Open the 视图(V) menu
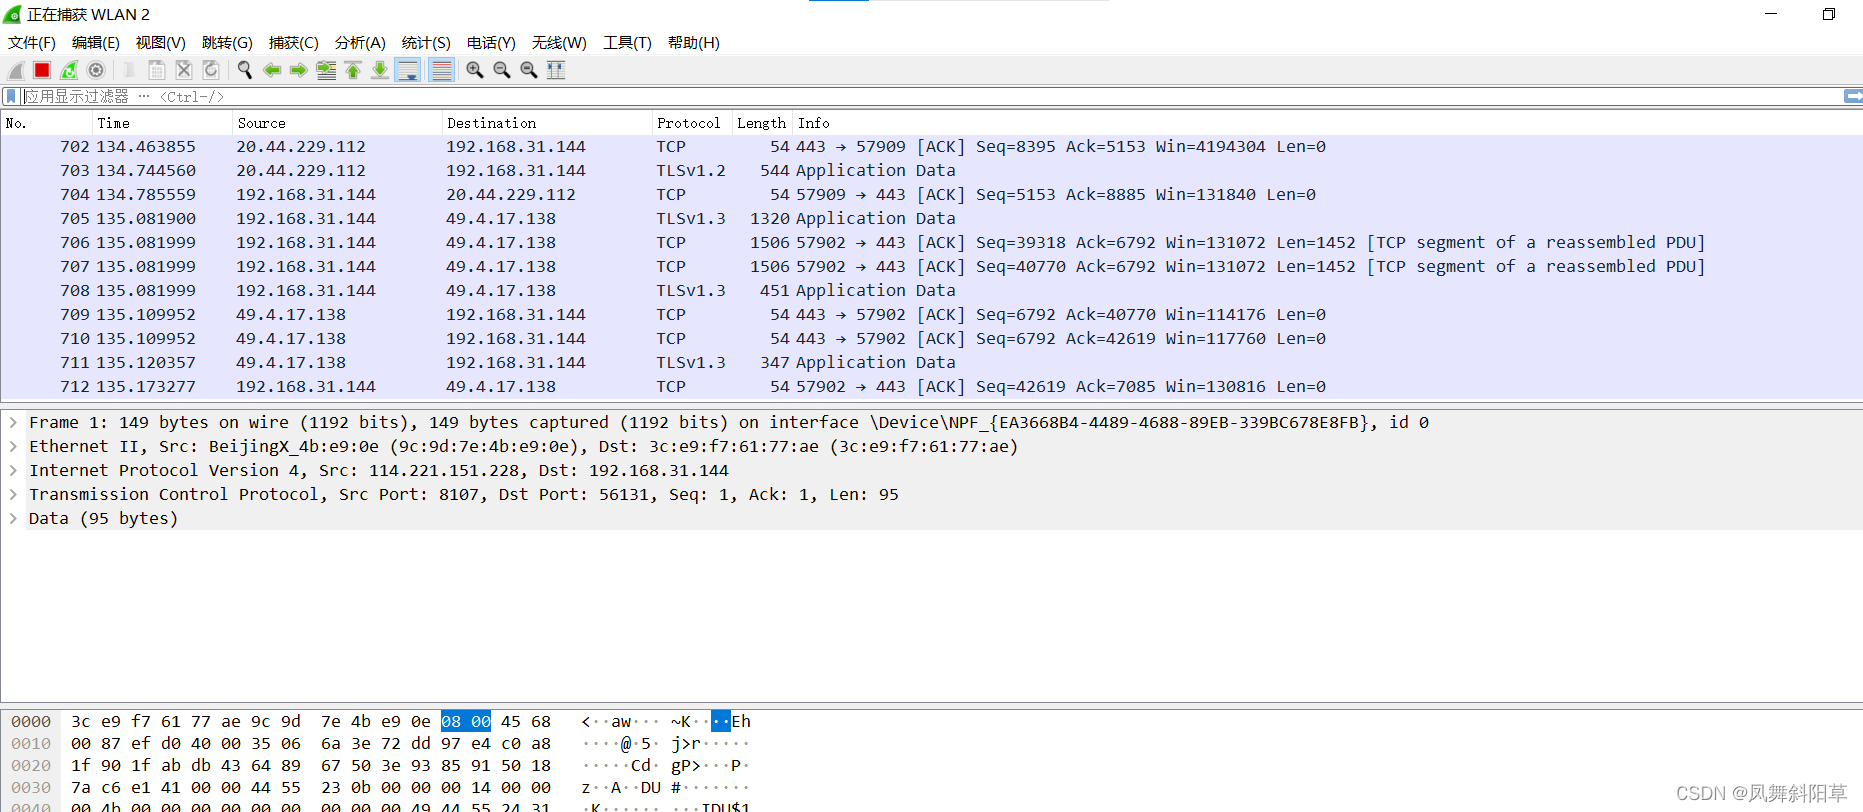The height and width of the screenshot is (812, 1863). [161, 42]
